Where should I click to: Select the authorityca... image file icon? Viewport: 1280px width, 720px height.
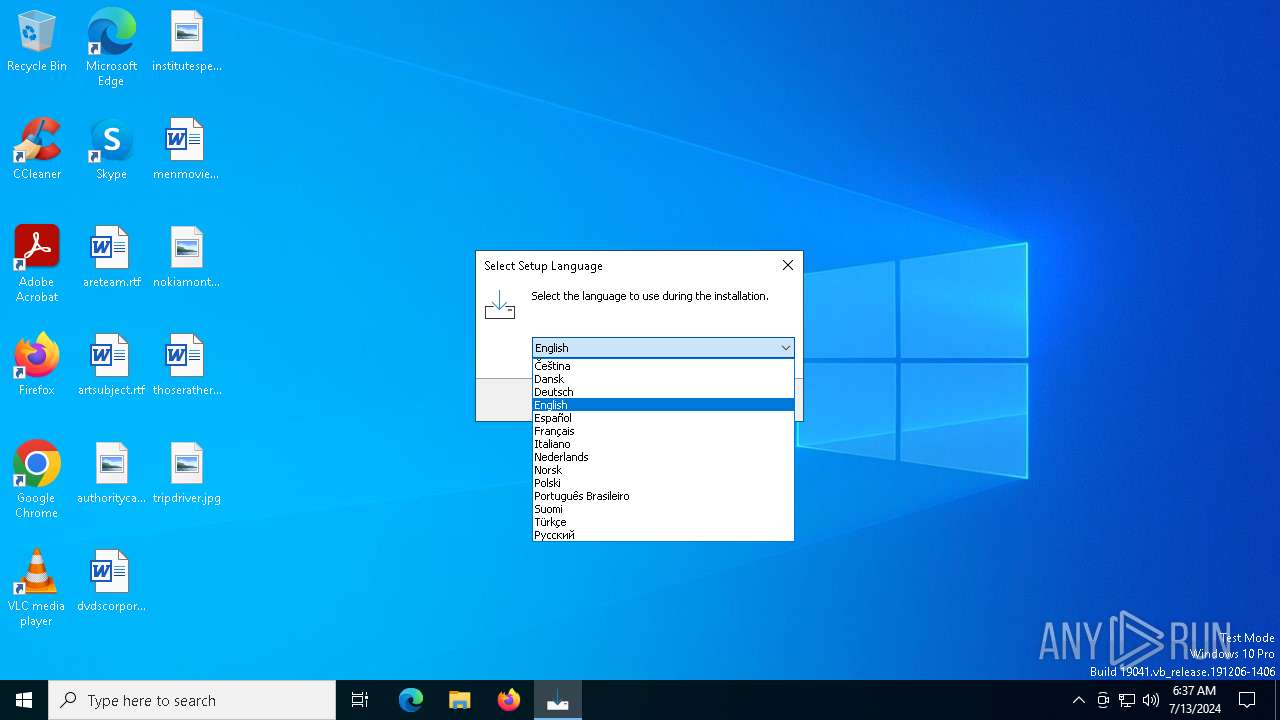111,474
